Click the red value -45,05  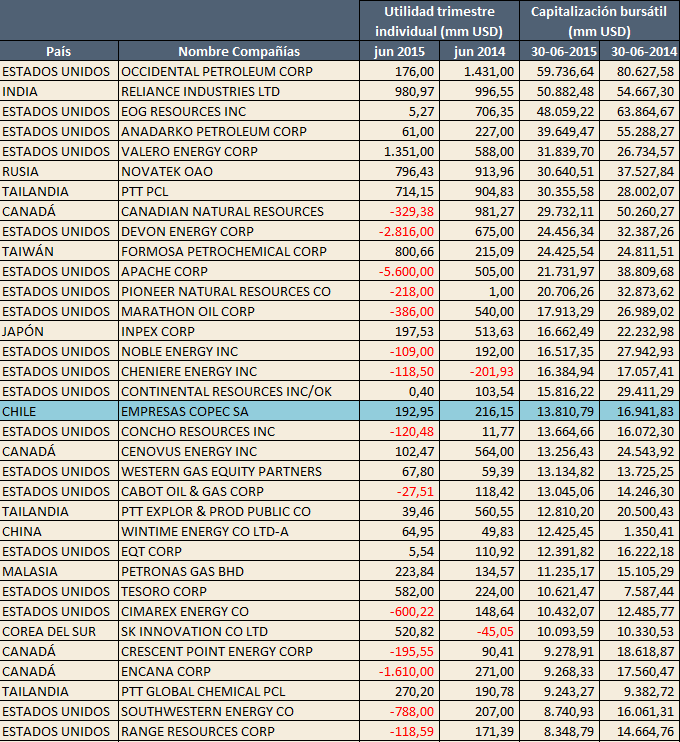479,631
